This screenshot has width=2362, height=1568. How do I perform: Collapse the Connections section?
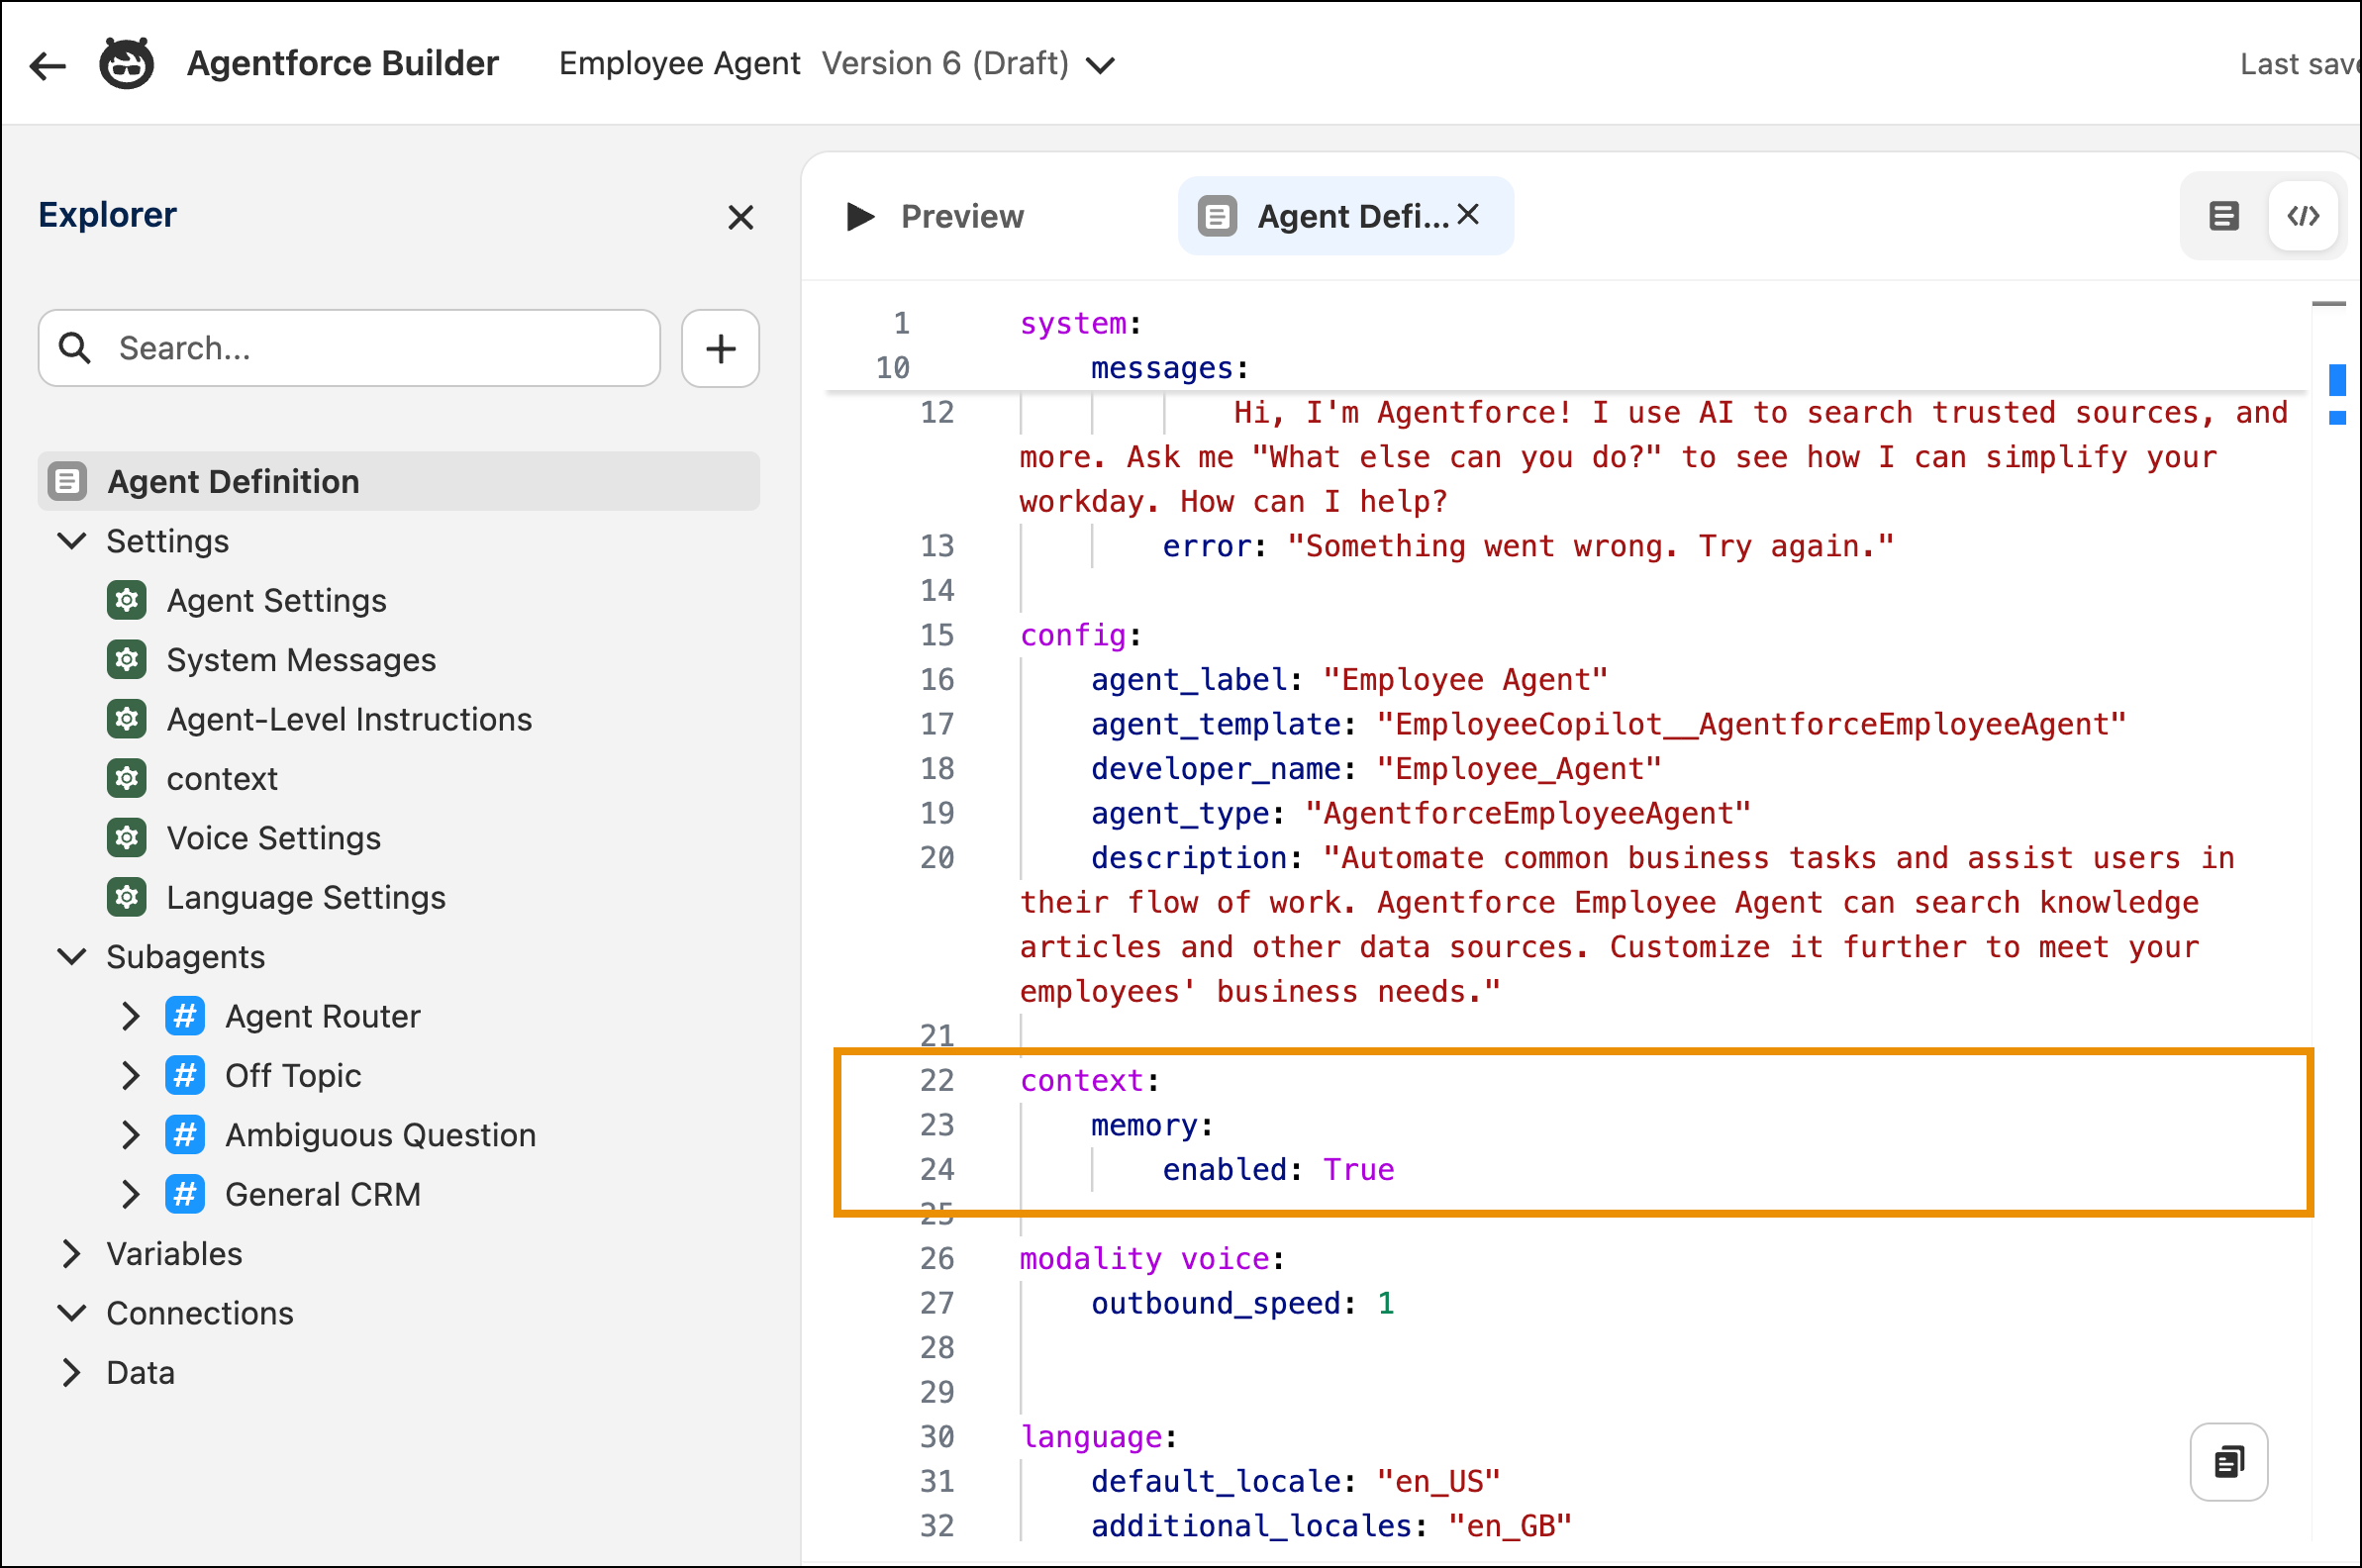72,1313
